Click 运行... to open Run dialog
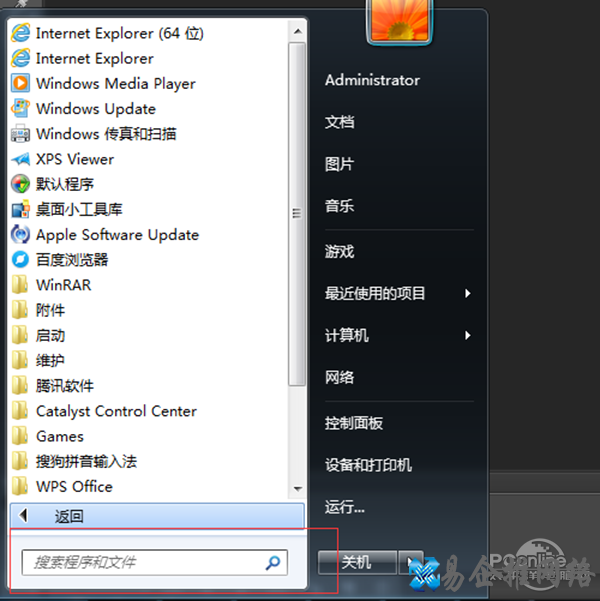Screen dimensions: 600x601 pos(345,507)
